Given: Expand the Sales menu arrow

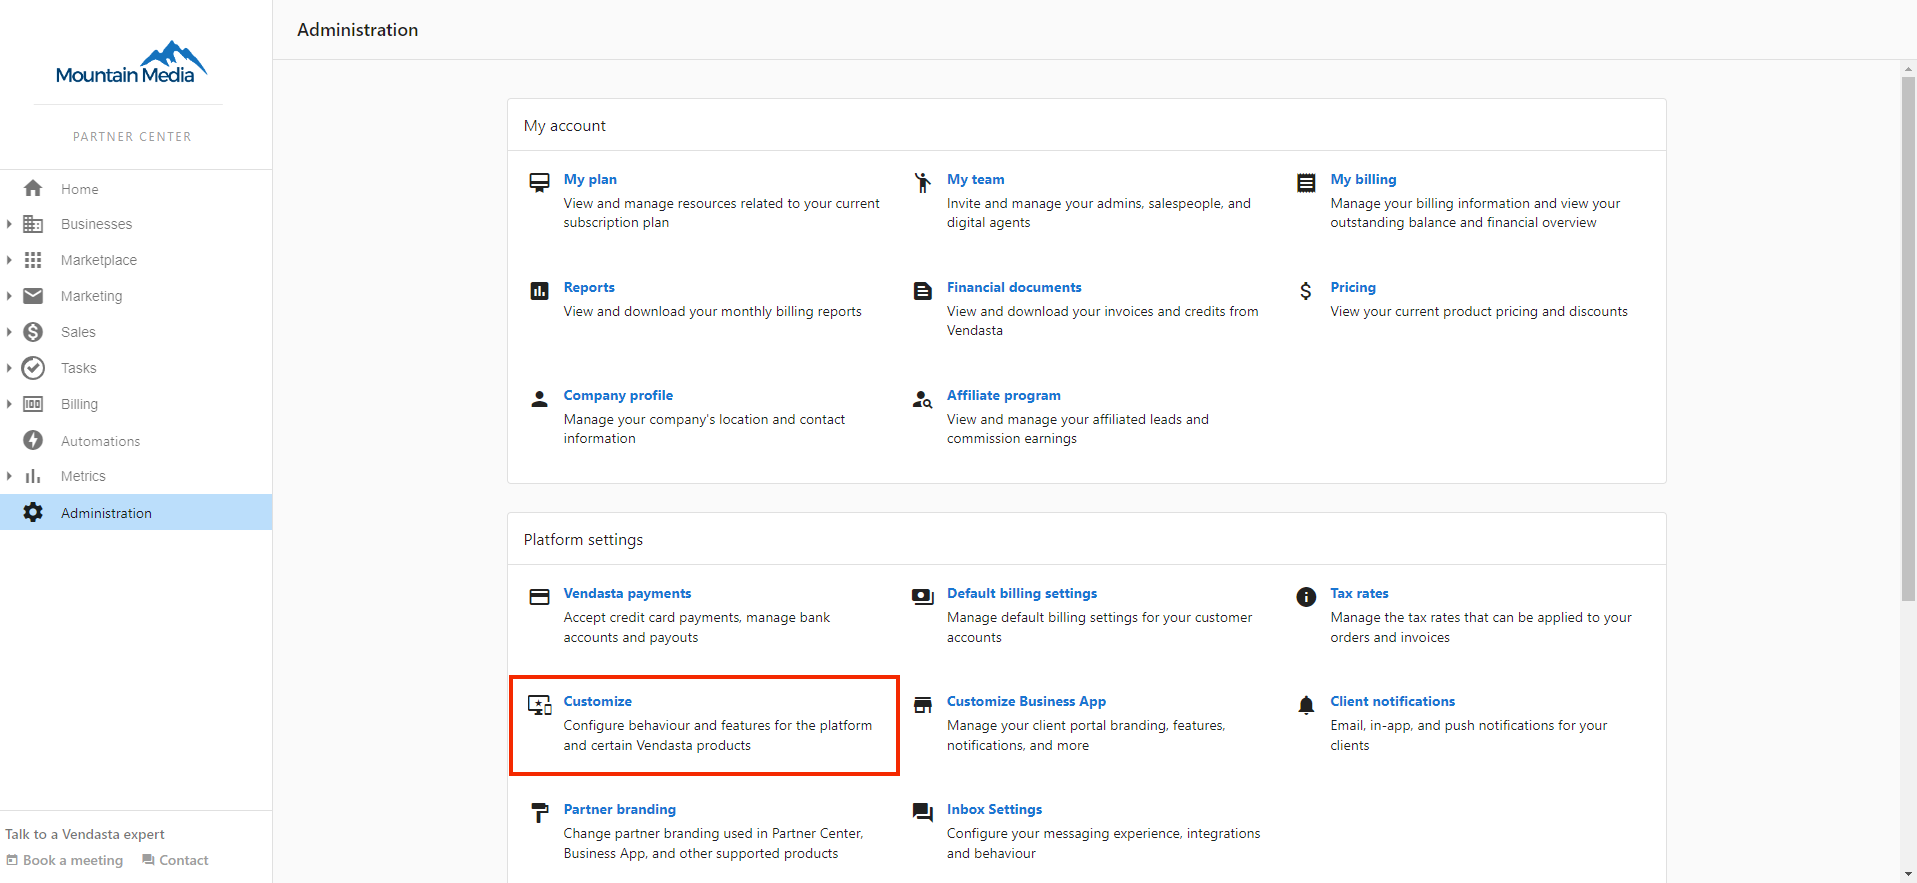Looking at the screenshot, I should coord(9,332).
